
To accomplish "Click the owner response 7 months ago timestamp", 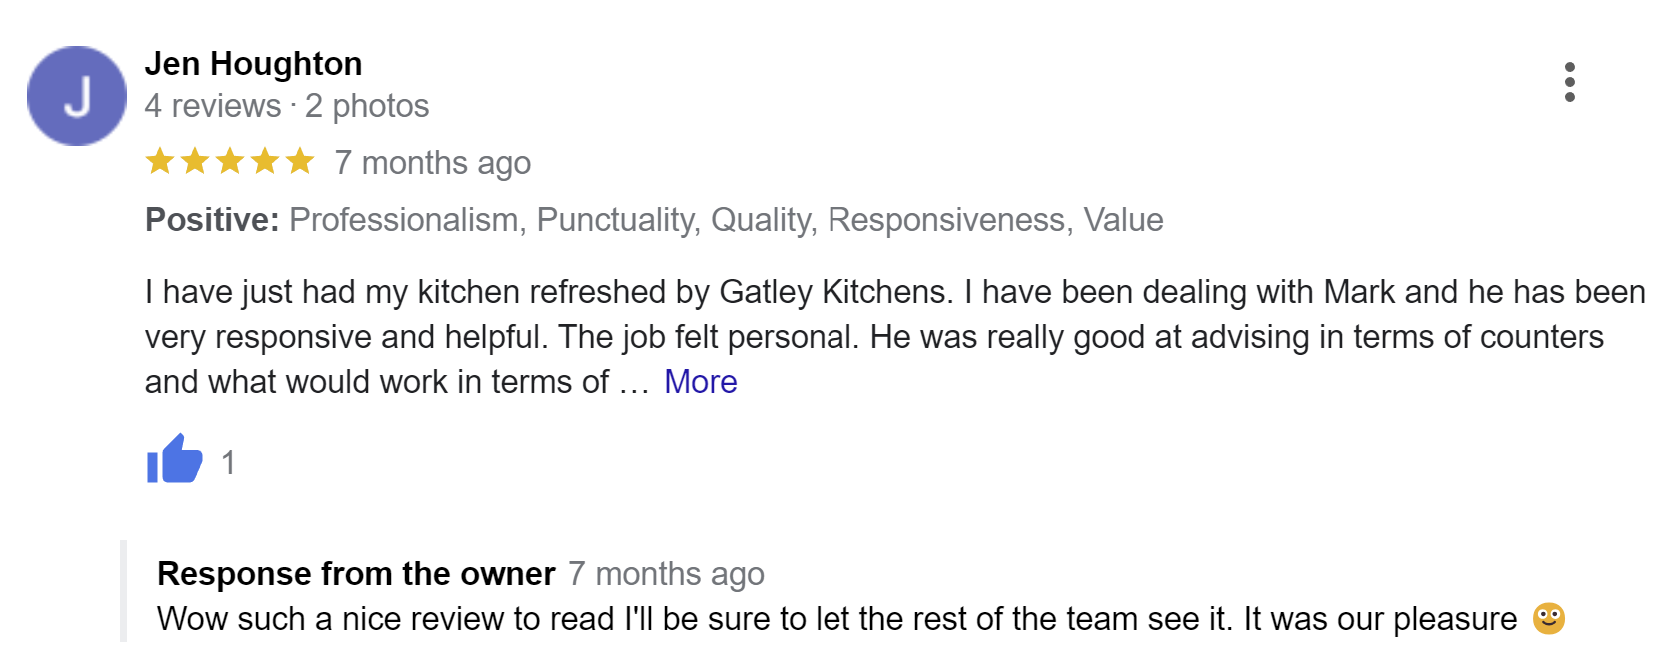I will pyautogui.click(x=667, y=575).
